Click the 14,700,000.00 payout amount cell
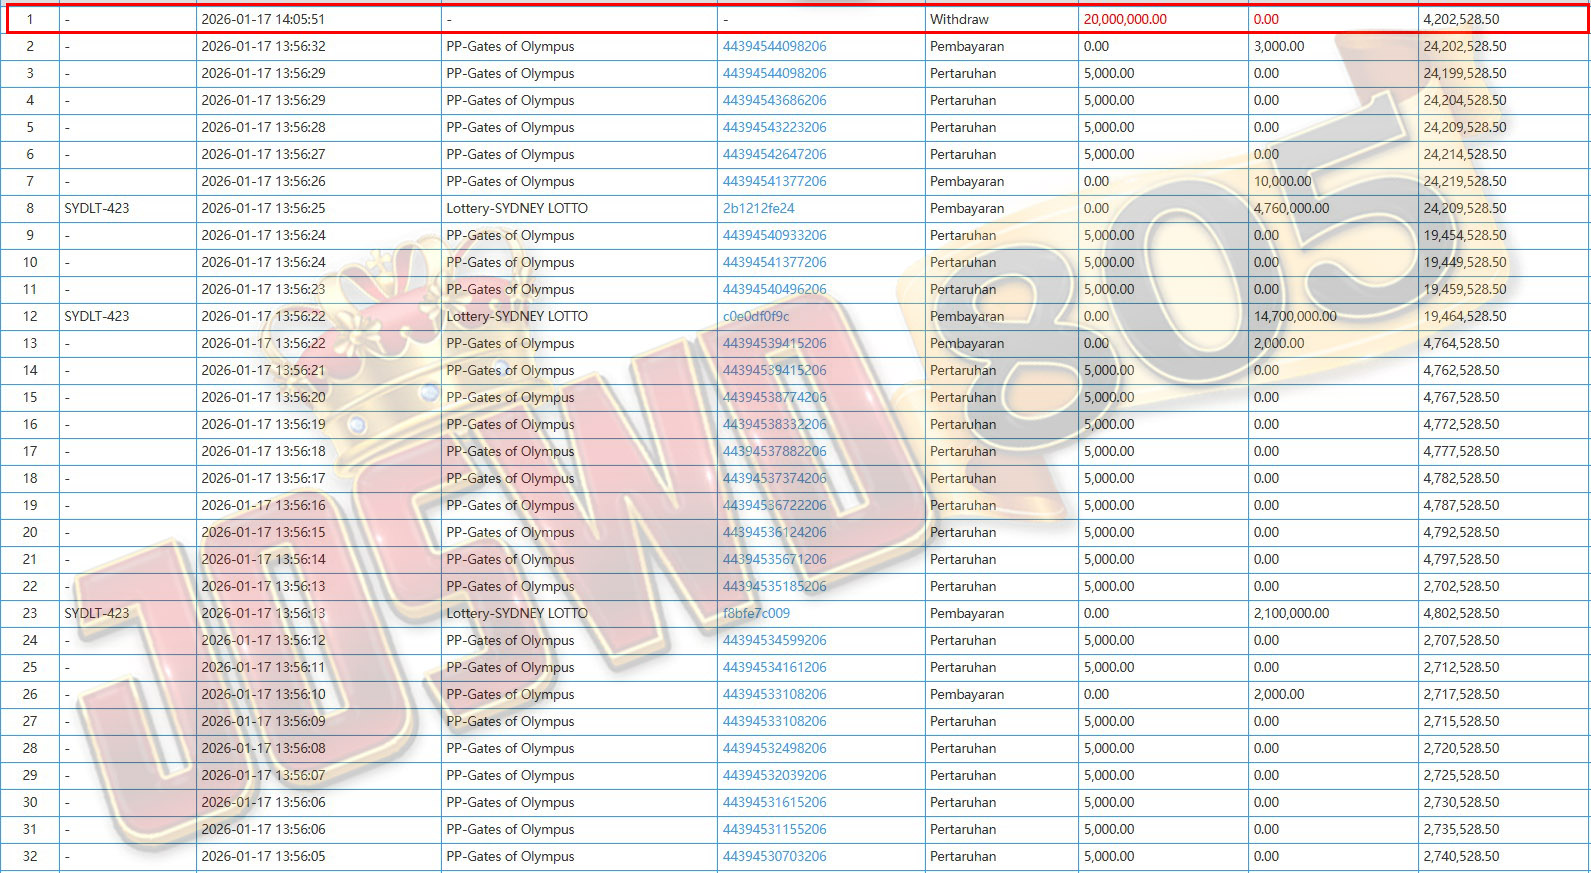This screenshot has height=873, width=1591. coord(1295,316)
